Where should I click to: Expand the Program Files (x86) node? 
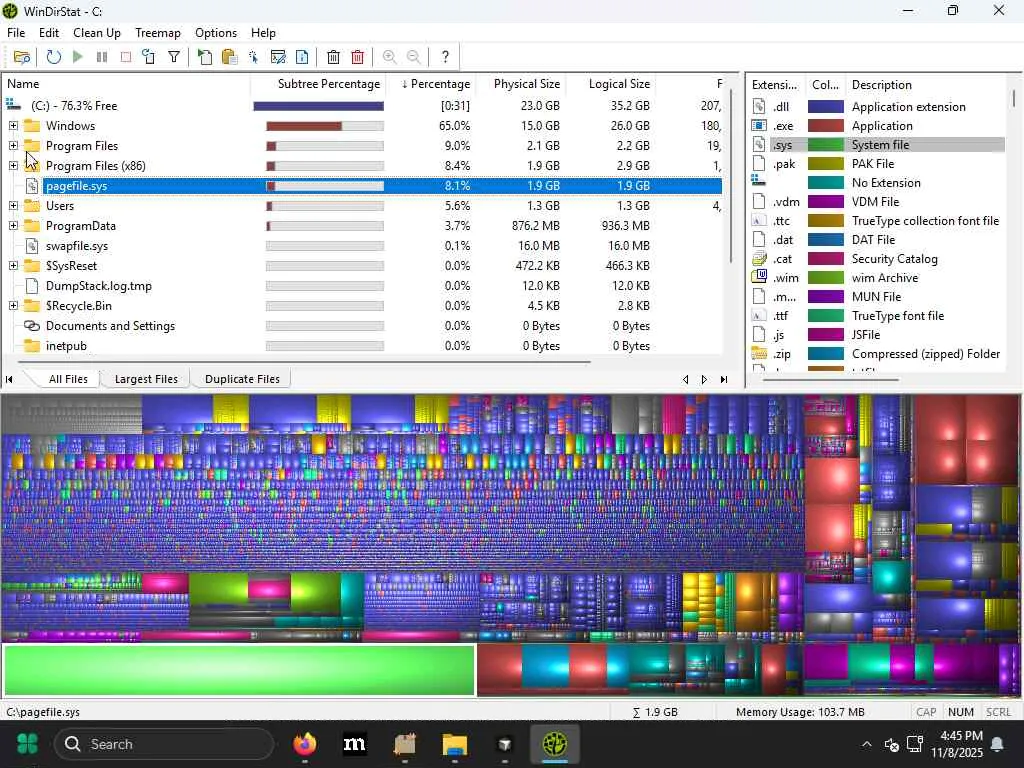(13, 166)
